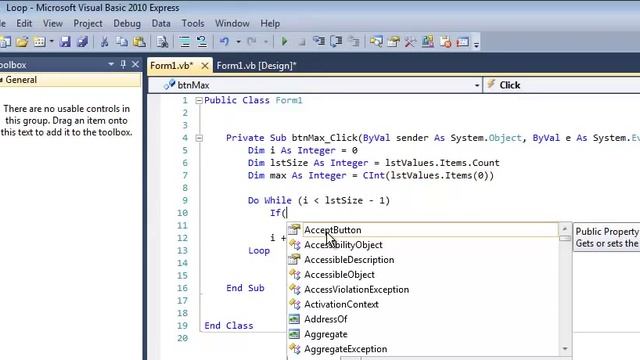Close the Form1.vb code tab
The width and height of the screenshot is (640, 360).
click(205, 66)
